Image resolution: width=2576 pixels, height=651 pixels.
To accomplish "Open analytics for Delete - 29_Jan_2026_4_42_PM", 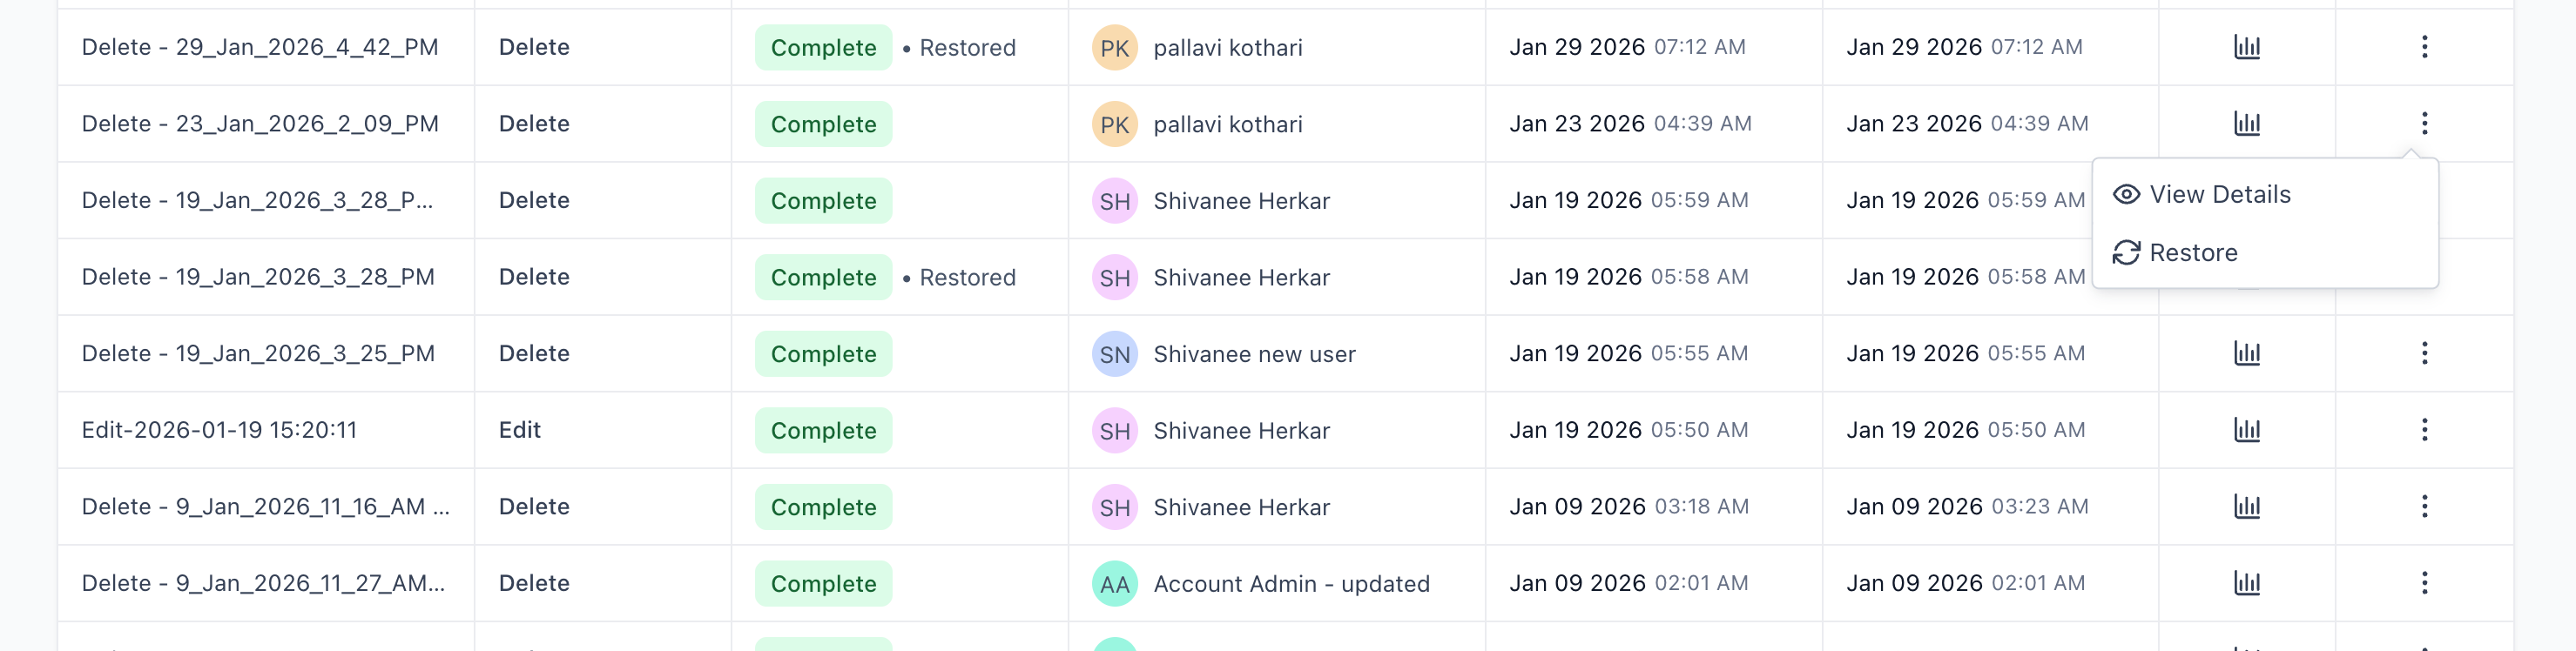I will pos(2247,47).
